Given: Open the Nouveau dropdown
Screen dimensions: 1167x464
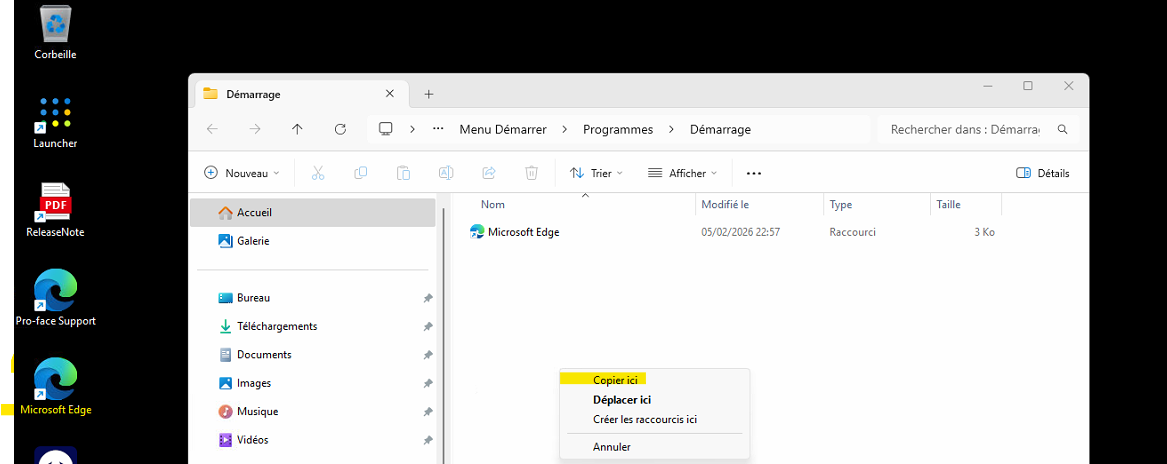Looking at the screenshot, I should click(x=242, y=173).
